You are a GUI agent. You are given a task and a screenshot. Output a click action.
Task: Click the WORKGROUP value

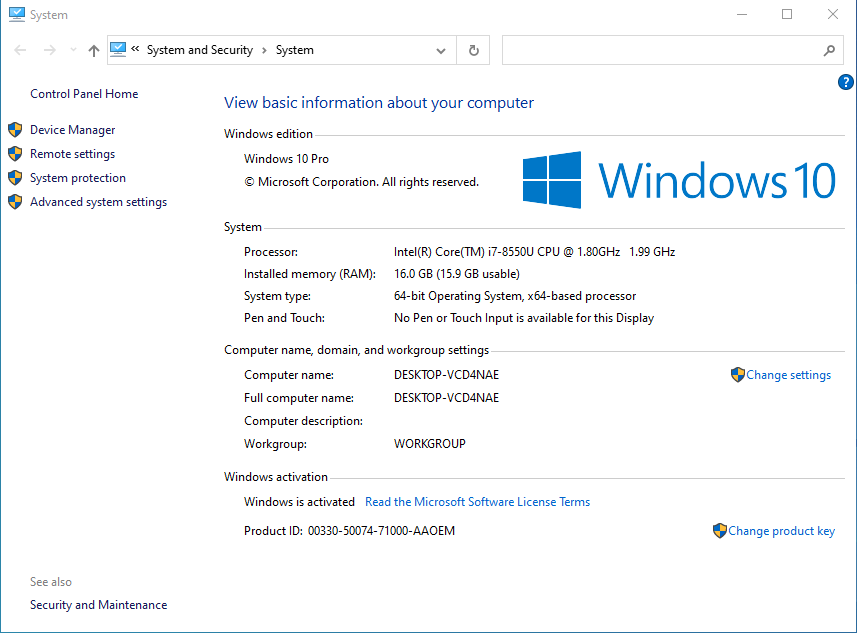tap(430, 444)
